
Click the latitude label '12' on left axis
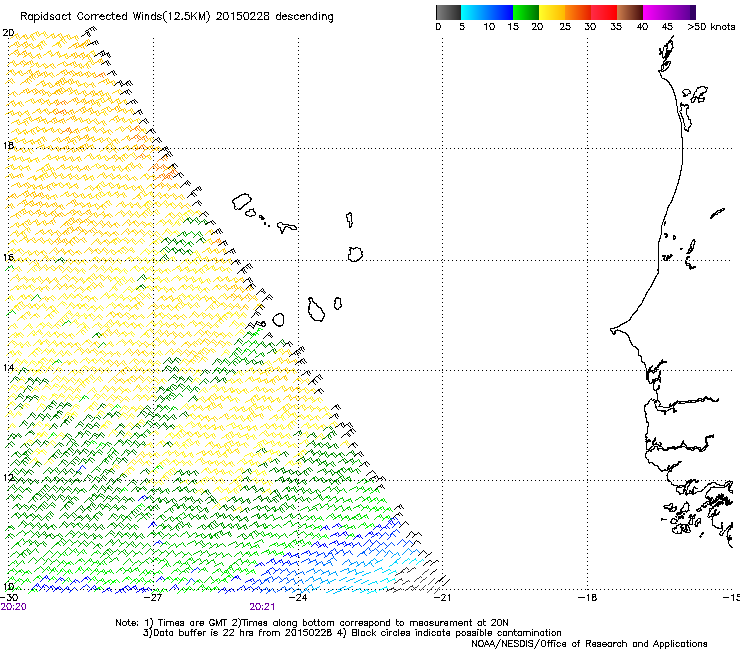pyautogui.click(x=8, y=478)
